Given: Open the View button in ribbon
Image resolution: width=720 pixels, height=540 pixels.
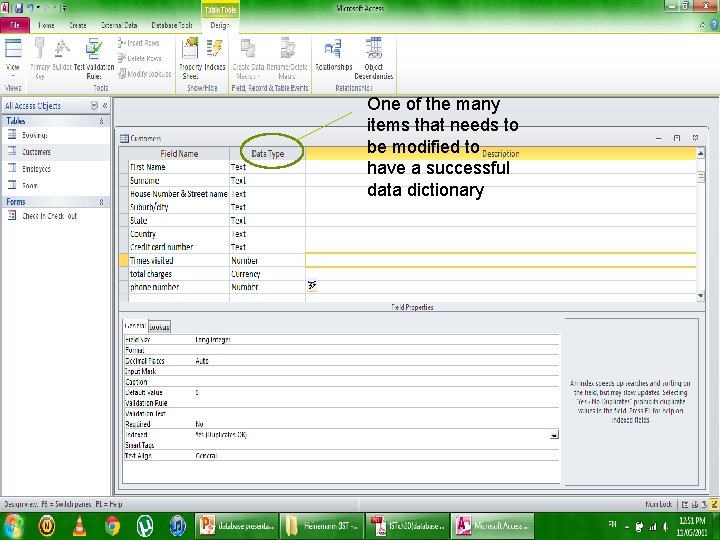Looking at the screenshot, I should pyautogui.click(x=13, y=58).
